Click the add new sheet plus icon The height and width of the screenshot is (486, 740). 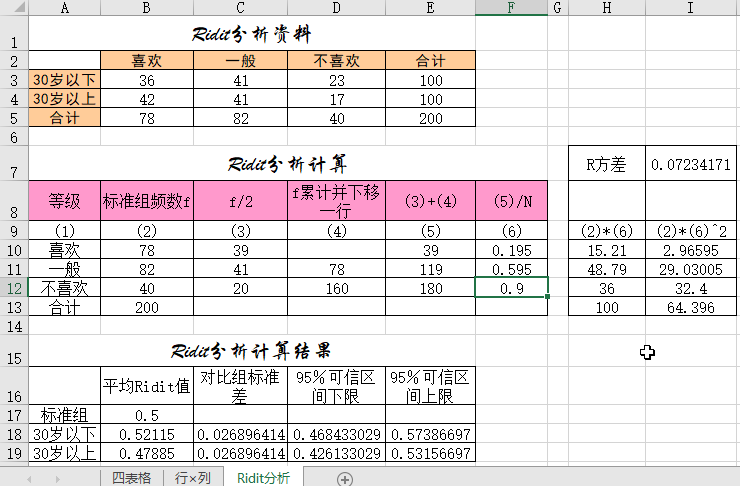click(x=345, y=479)
